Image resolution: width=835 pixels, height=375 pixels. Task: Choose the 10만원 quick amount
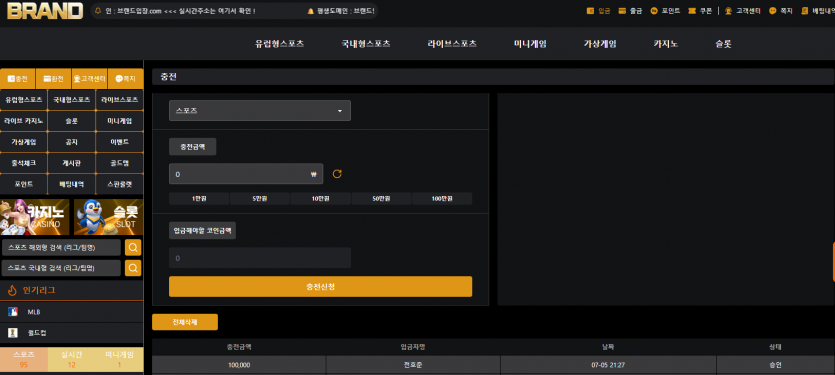pyautogui.click(x=321, y=199)
